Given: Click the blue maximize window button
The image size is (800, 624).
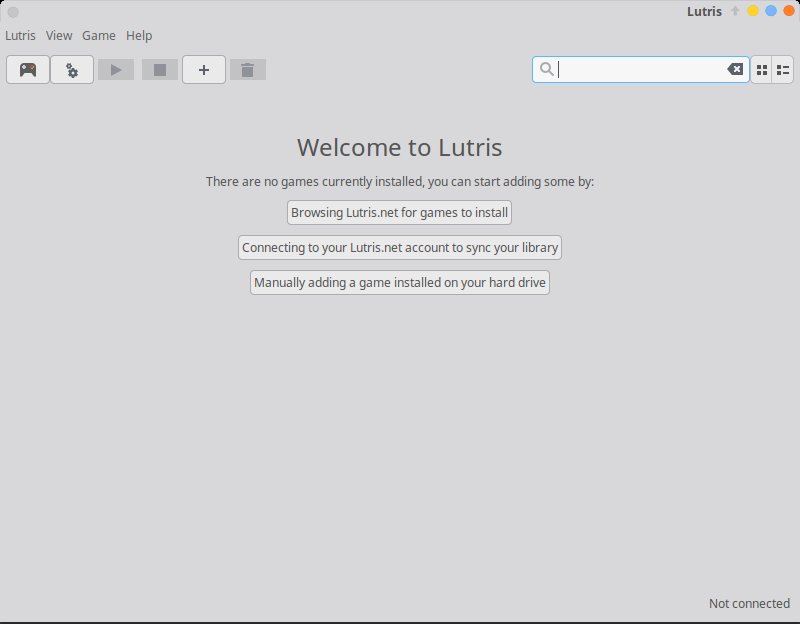Looking at the screenshot, I should tap(771, 11).
